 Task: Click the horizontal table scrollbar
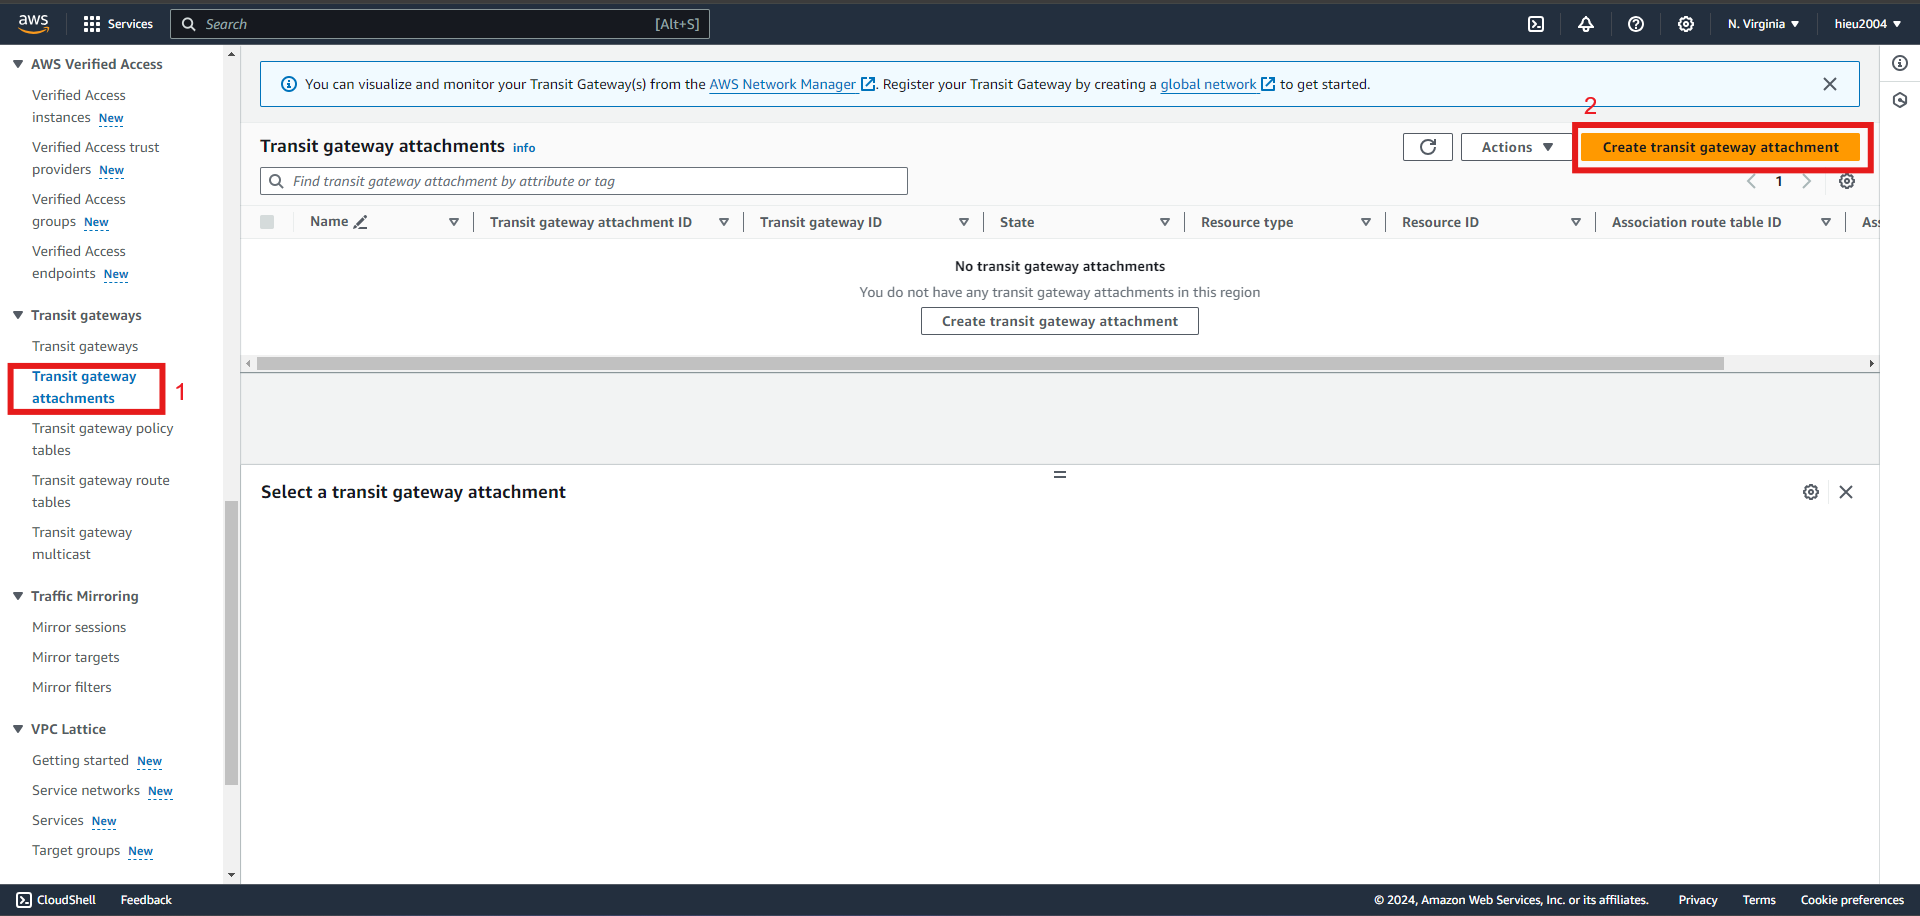click(x=990, y=363)
